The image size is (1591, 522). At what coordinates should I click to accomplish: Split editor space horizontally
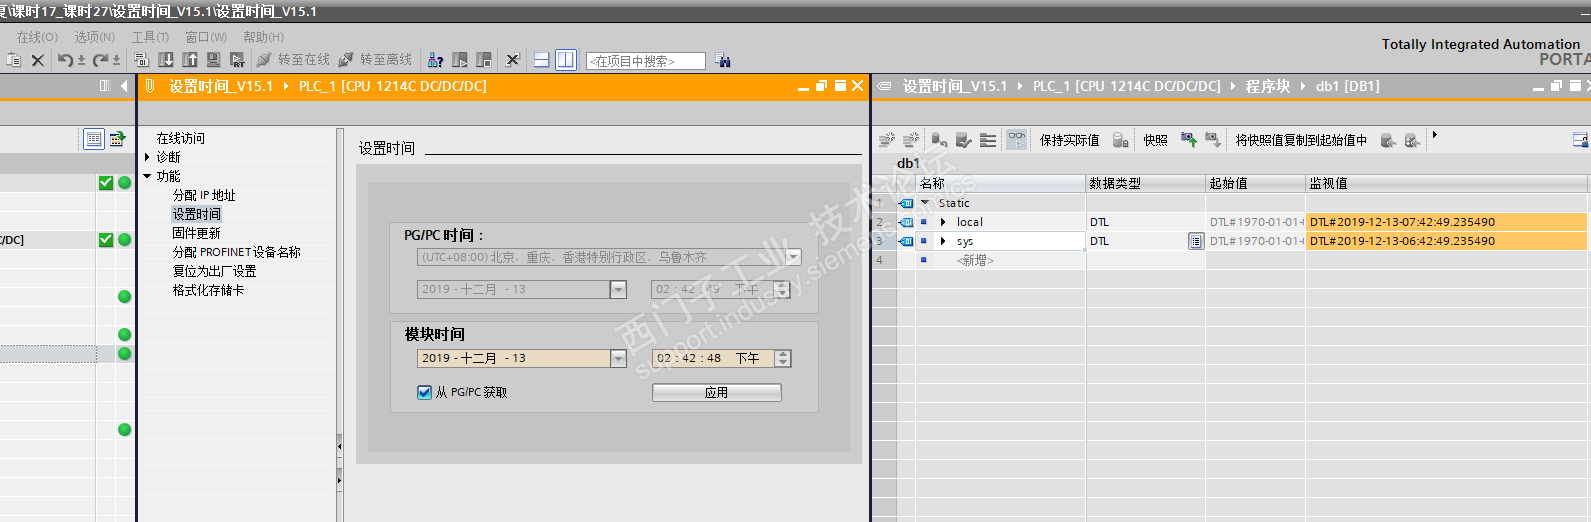541,60
